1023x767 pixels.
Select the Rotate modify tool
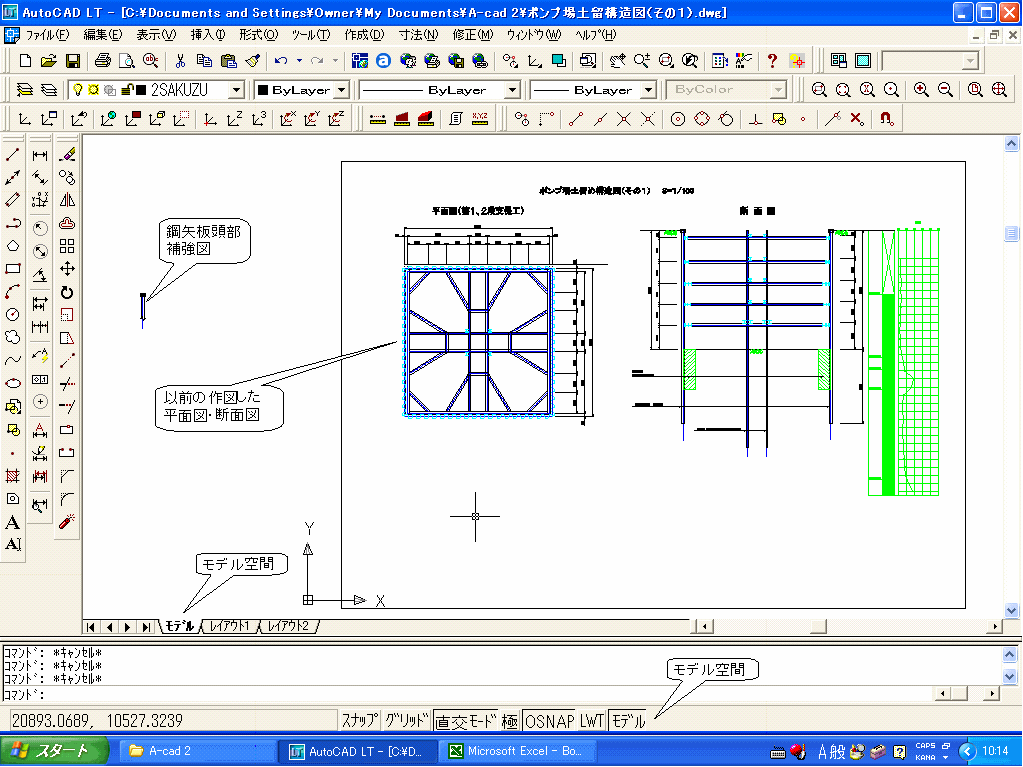click(x=67, y=292)
